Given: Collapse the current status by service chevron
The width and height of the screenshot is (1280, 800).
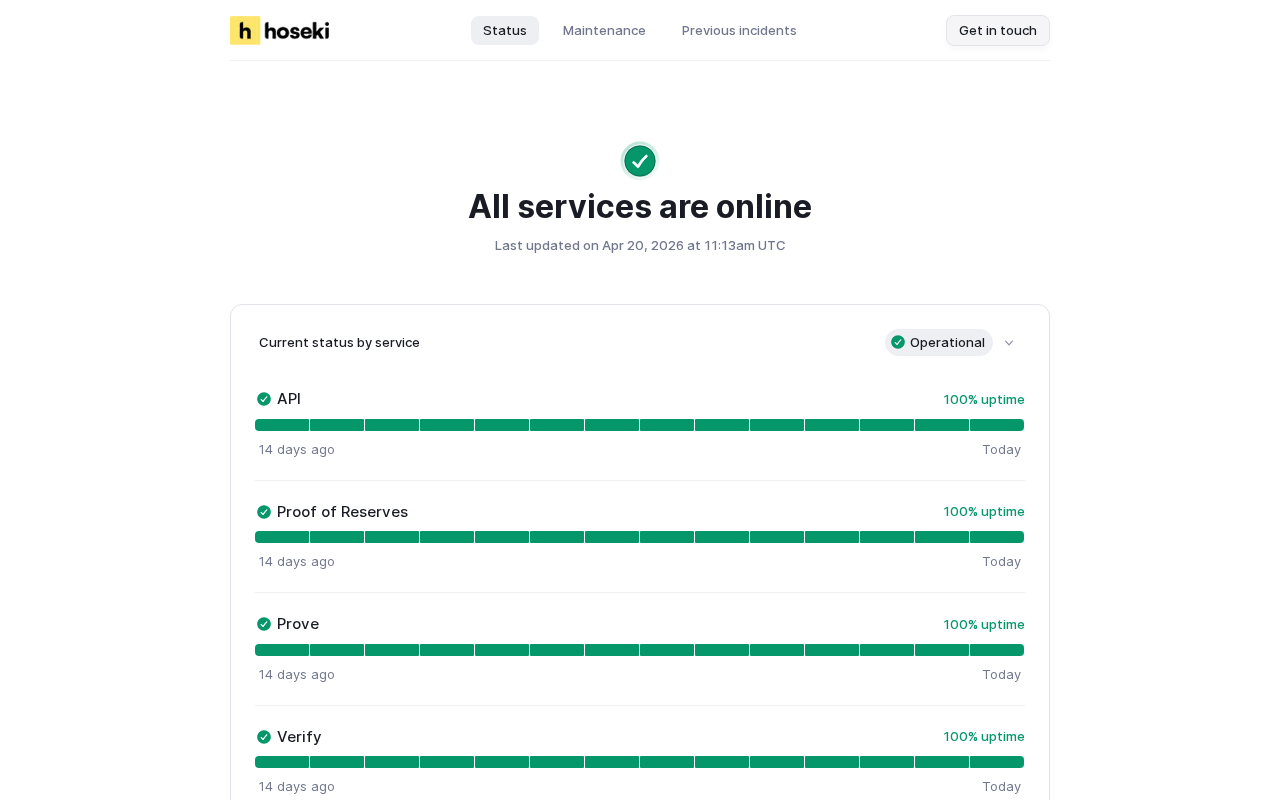Looking at the screenshot, I should click(x=1009, y=343).
